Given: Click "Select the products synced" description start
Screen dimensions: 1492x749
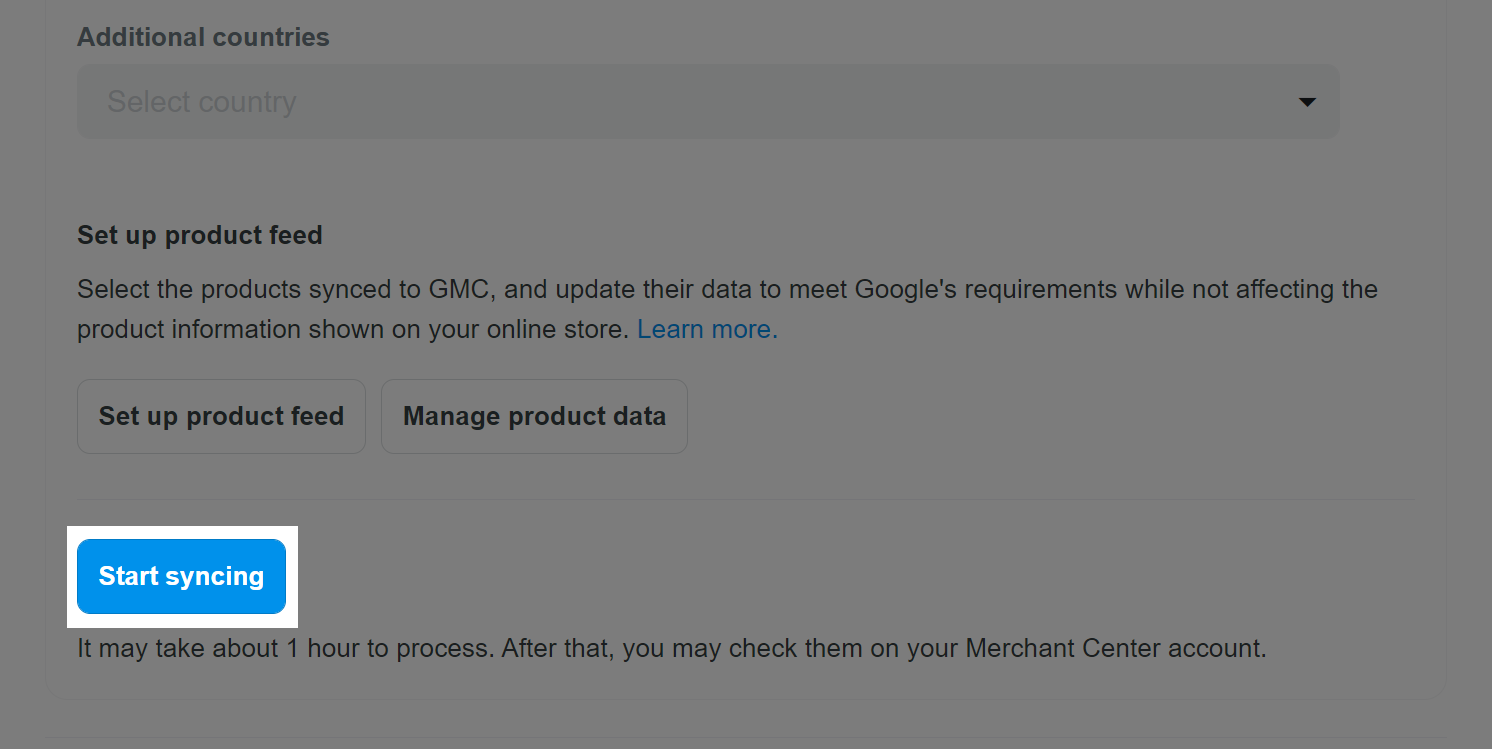Looking at the screenshot, I should coord(200,290).
